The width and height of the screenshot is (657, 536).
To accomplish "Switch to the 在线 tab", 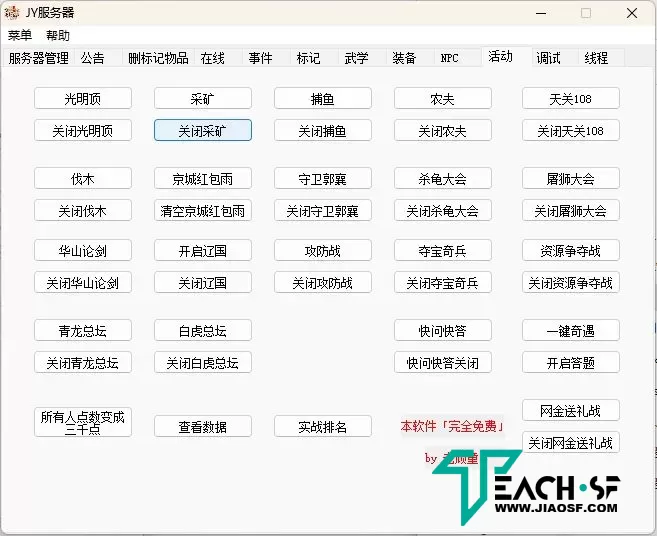I will (218, 58).
